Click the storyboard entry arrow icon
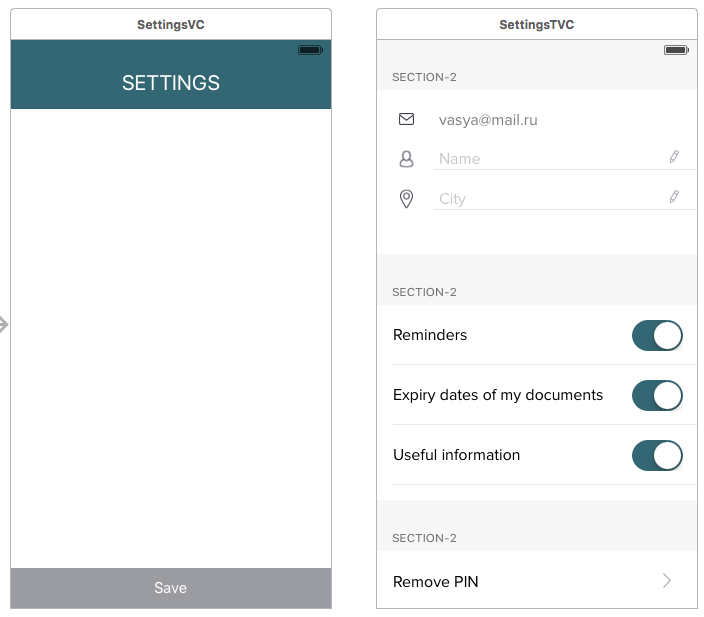The width and height of the screenshot is (704, 617). point(4,324)
